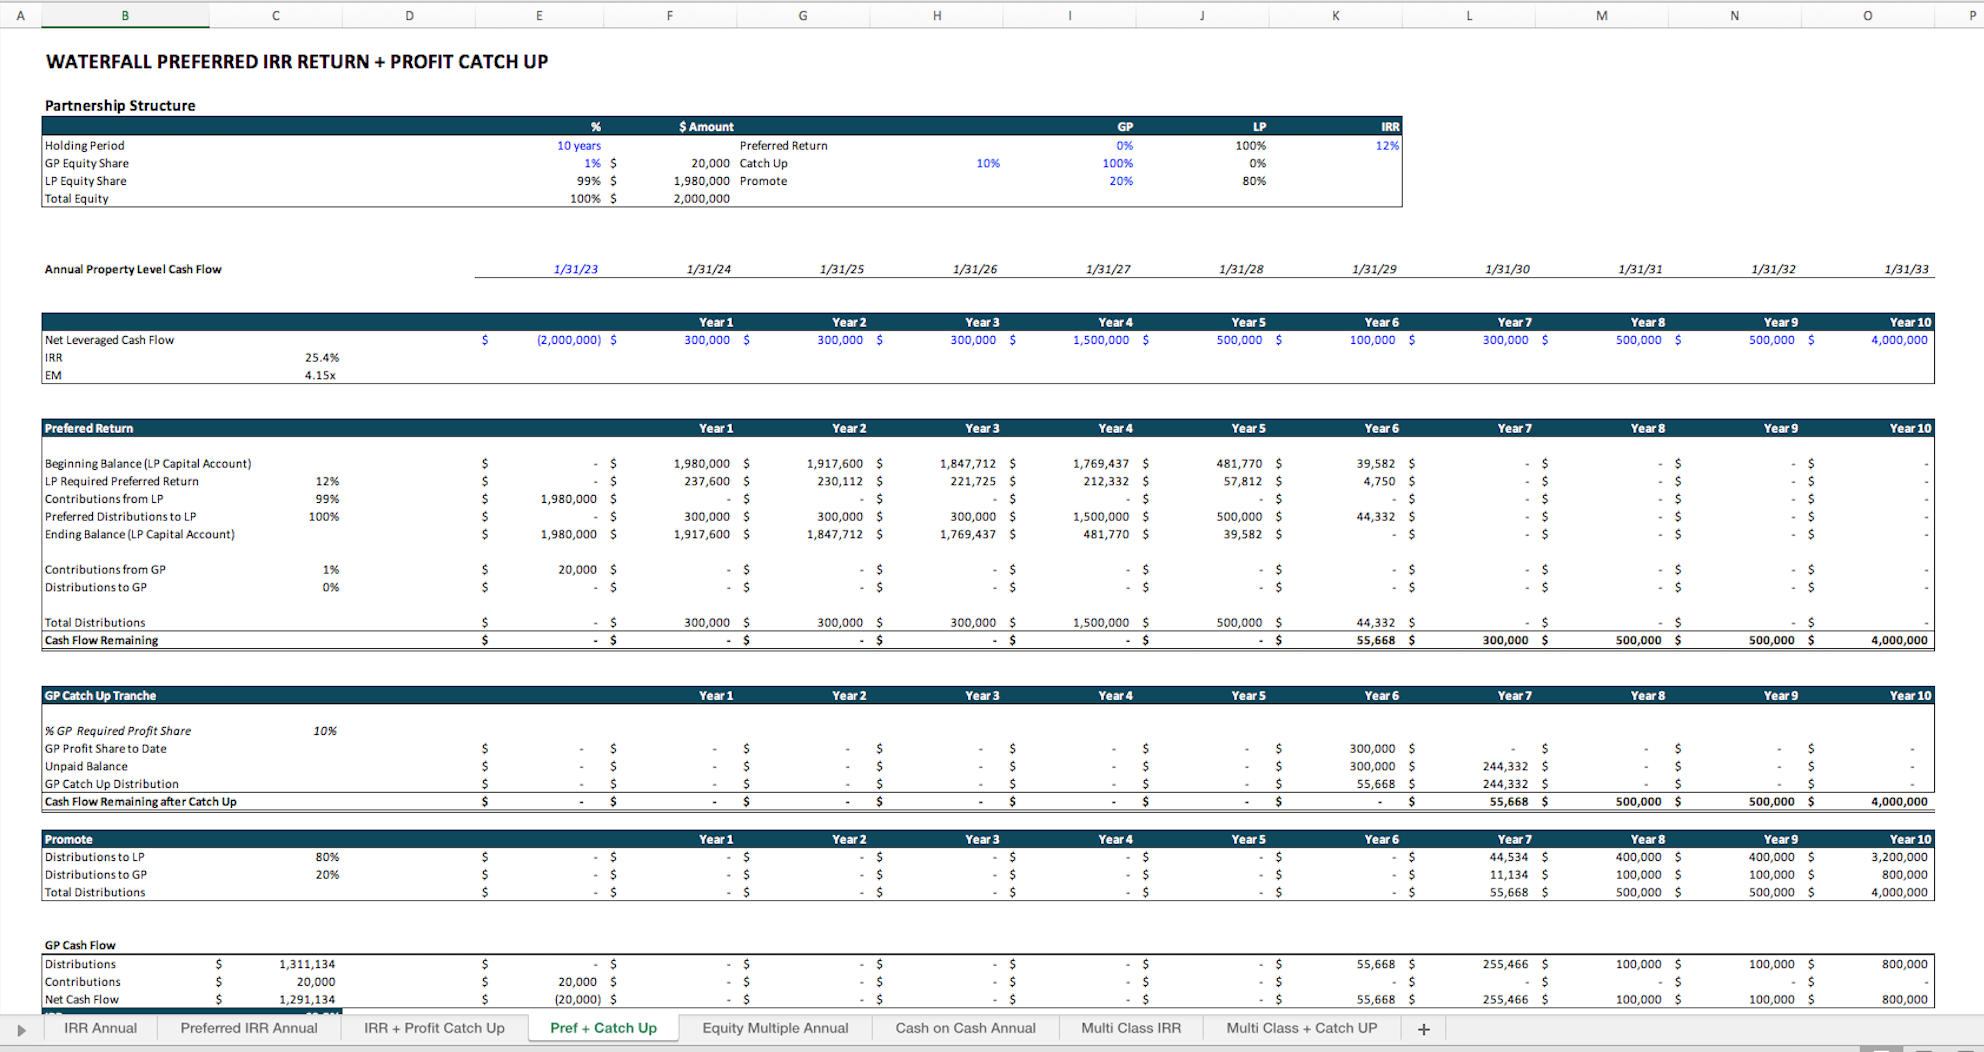Click the Cash Flow Remaining after Catch Up label
Image resolution: width=1984 pixels, height=1052 pixels.
pos(140,802)
